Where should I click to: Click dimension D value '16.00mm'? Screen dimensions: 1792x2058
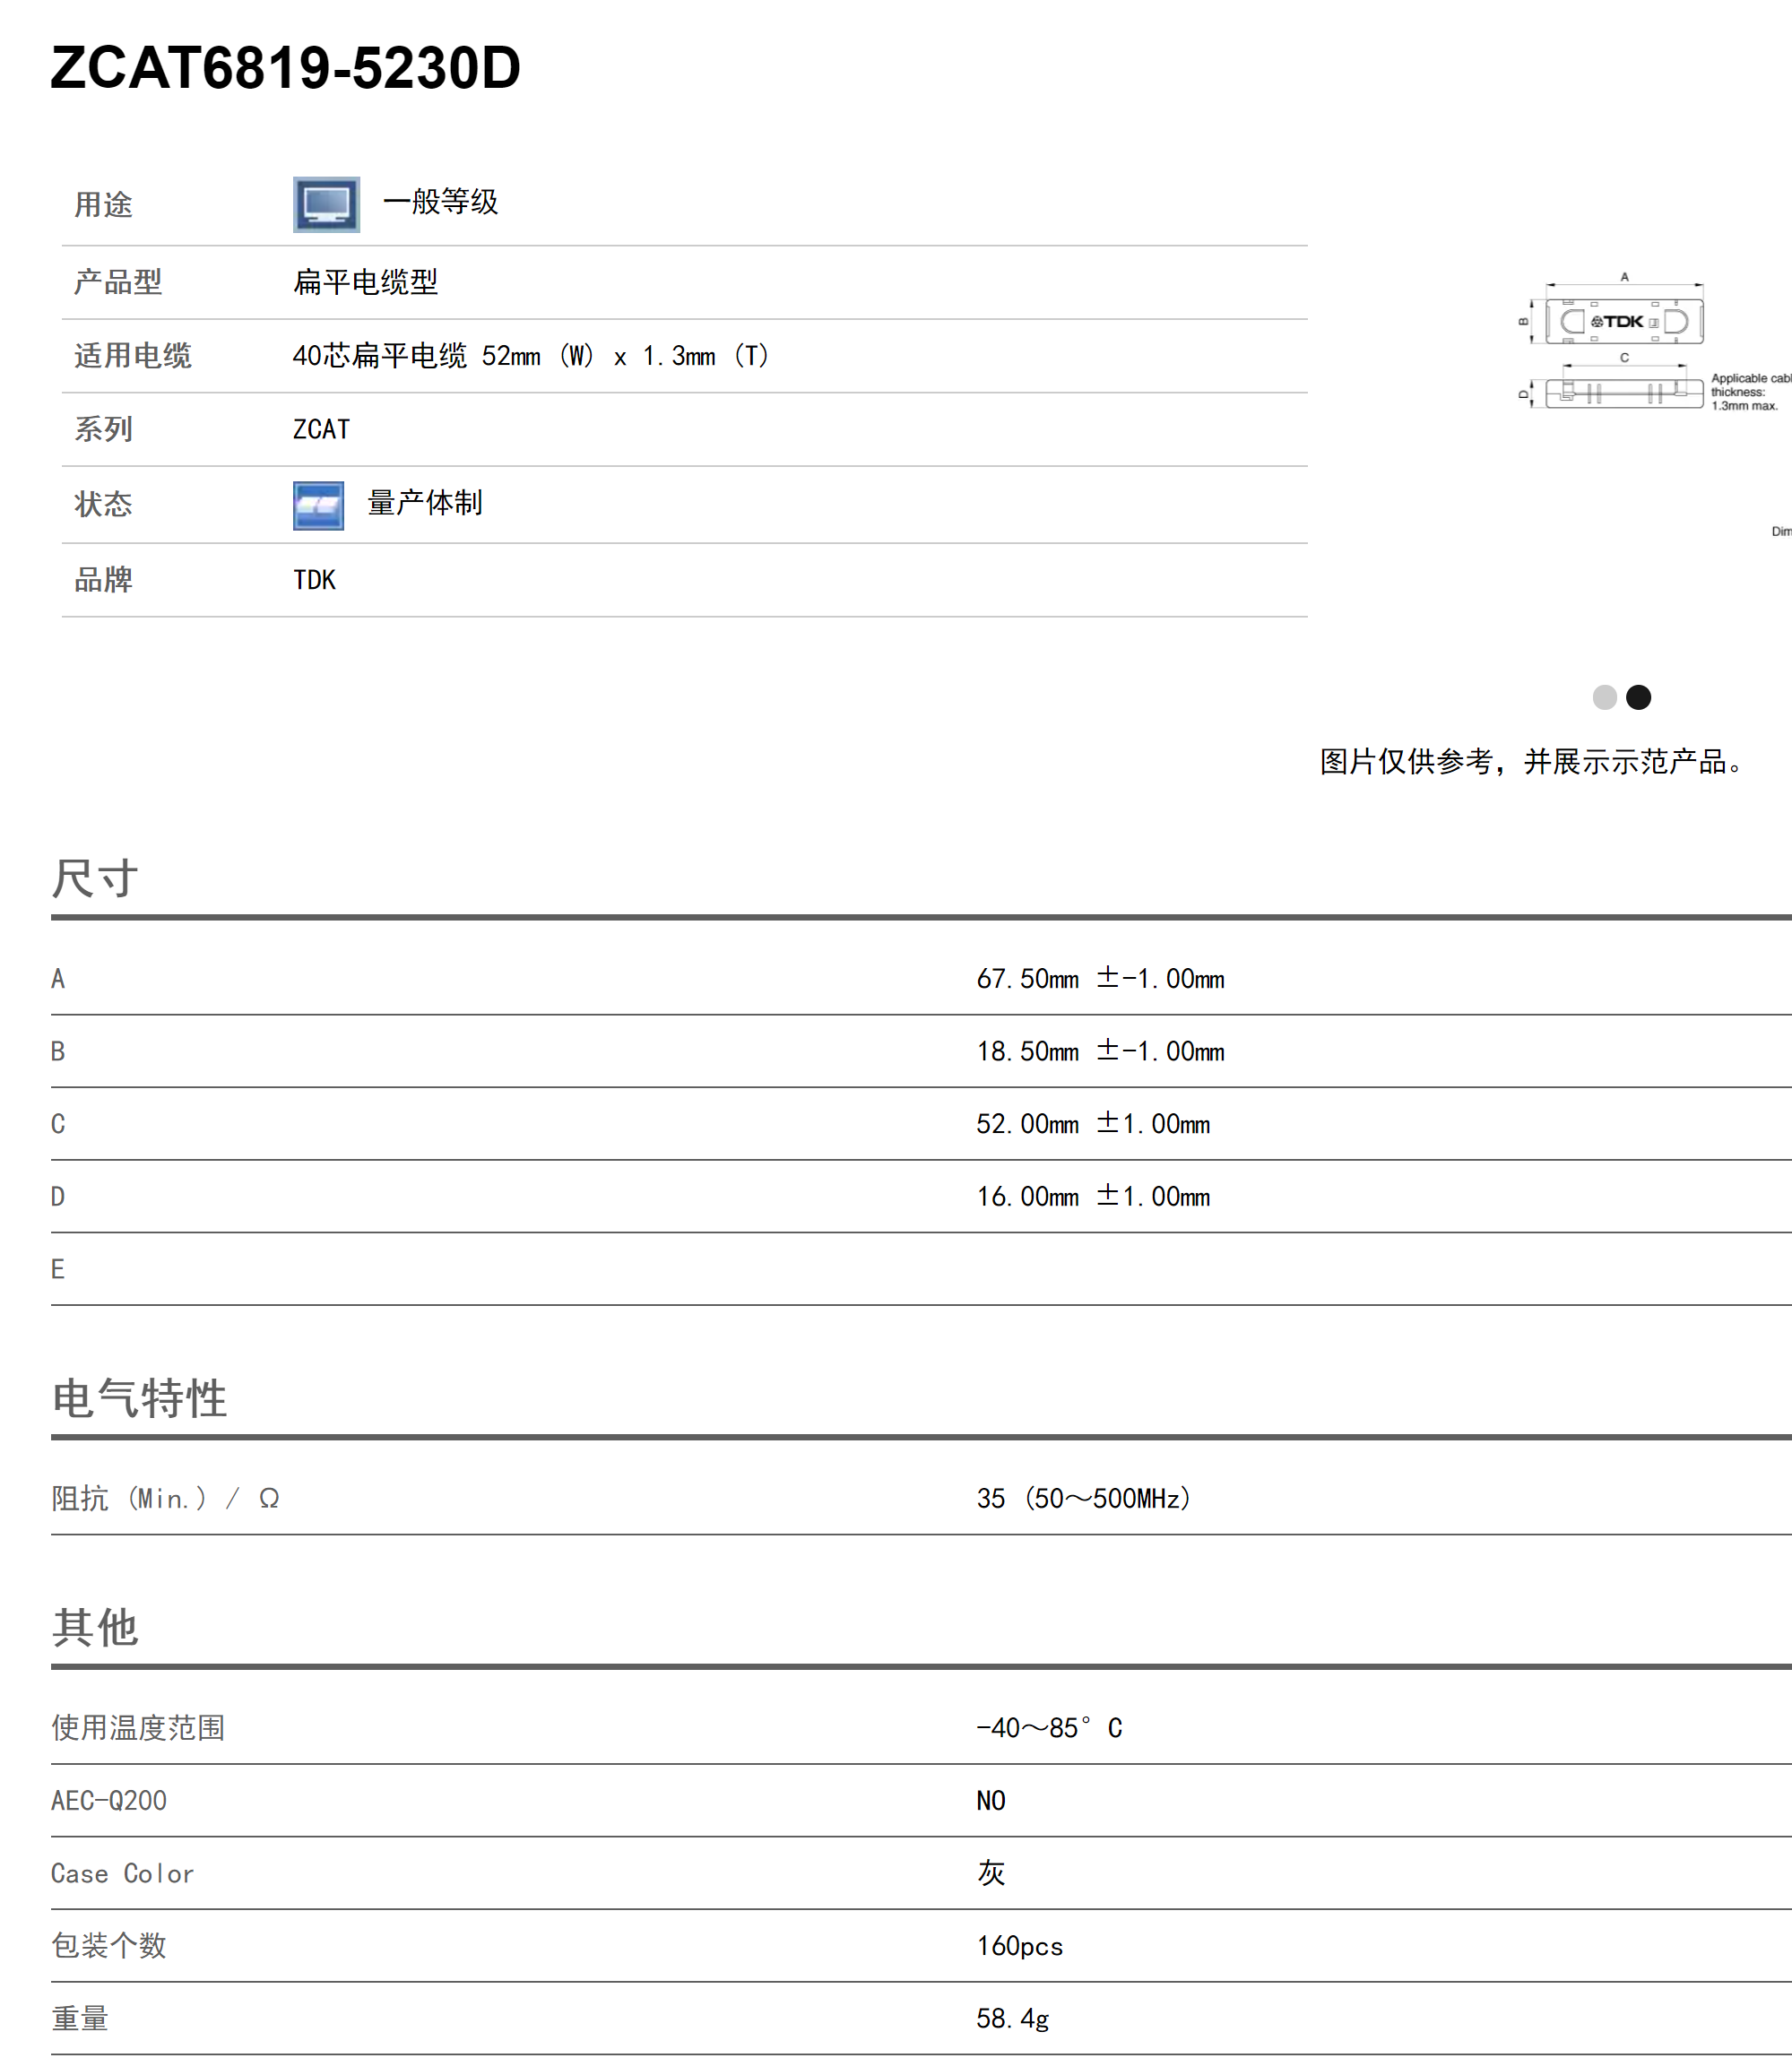coord(1093,1196)
